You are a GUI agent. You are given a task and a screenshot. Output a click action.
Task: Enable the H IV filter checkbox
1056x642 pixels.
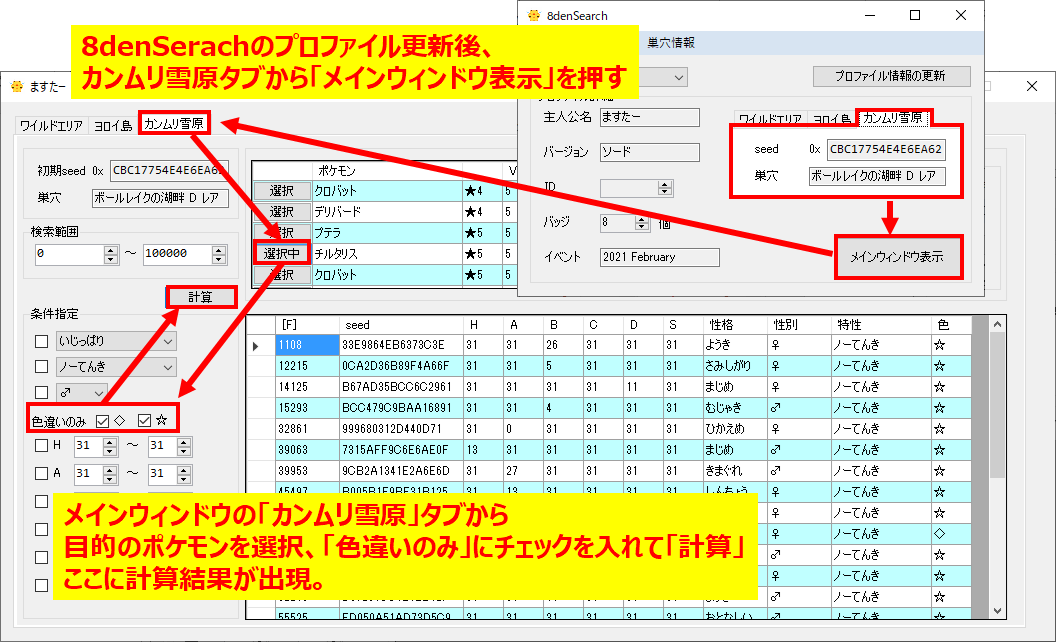[x=41, y=445]
